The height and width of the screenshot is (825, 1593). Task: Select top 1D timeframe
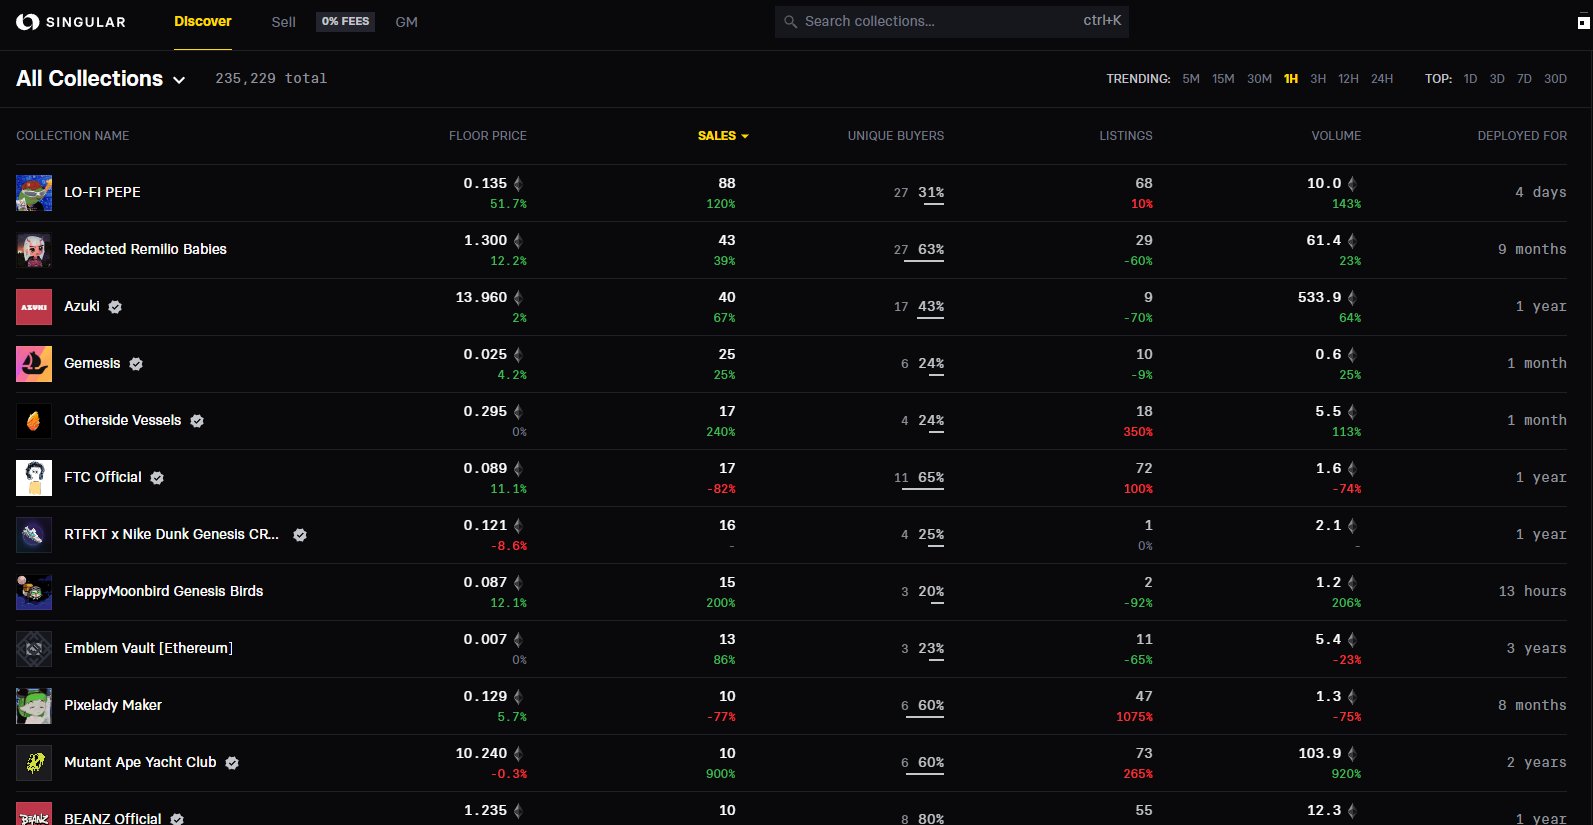[x=1470, y=79]
